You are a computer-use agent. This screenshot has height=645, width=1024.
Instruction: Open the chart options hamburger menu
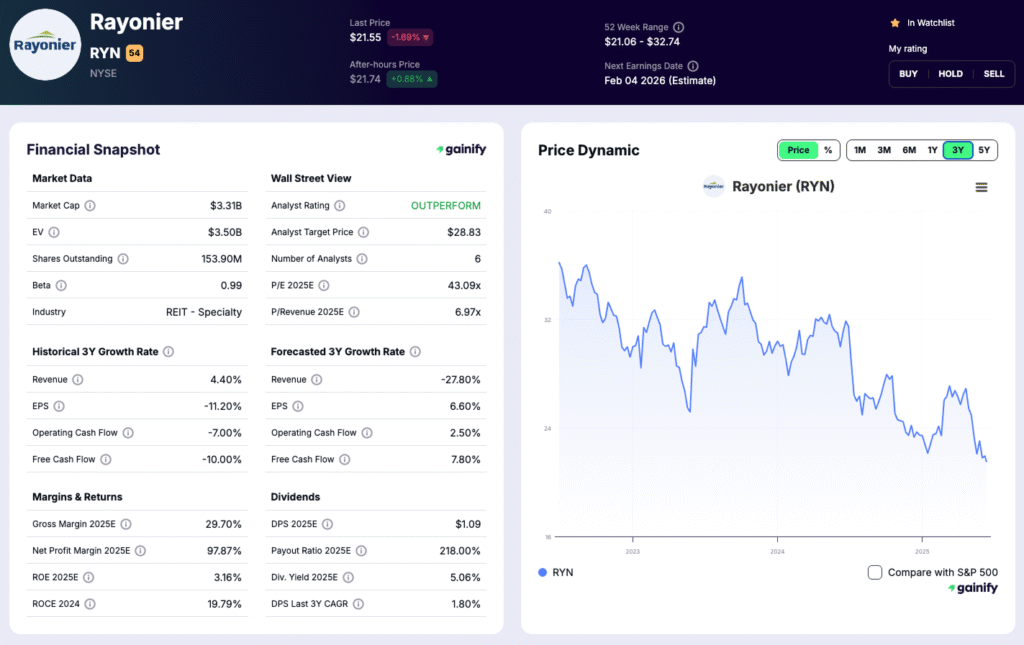[x=981, y=187]
